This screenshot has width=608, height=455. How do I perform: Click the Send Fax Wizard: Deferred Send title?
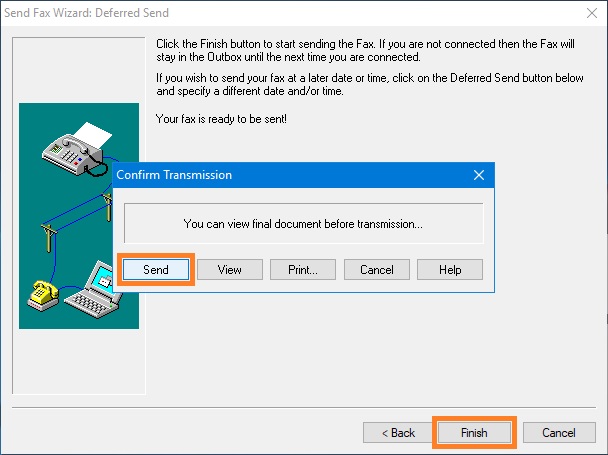[86, 13]
